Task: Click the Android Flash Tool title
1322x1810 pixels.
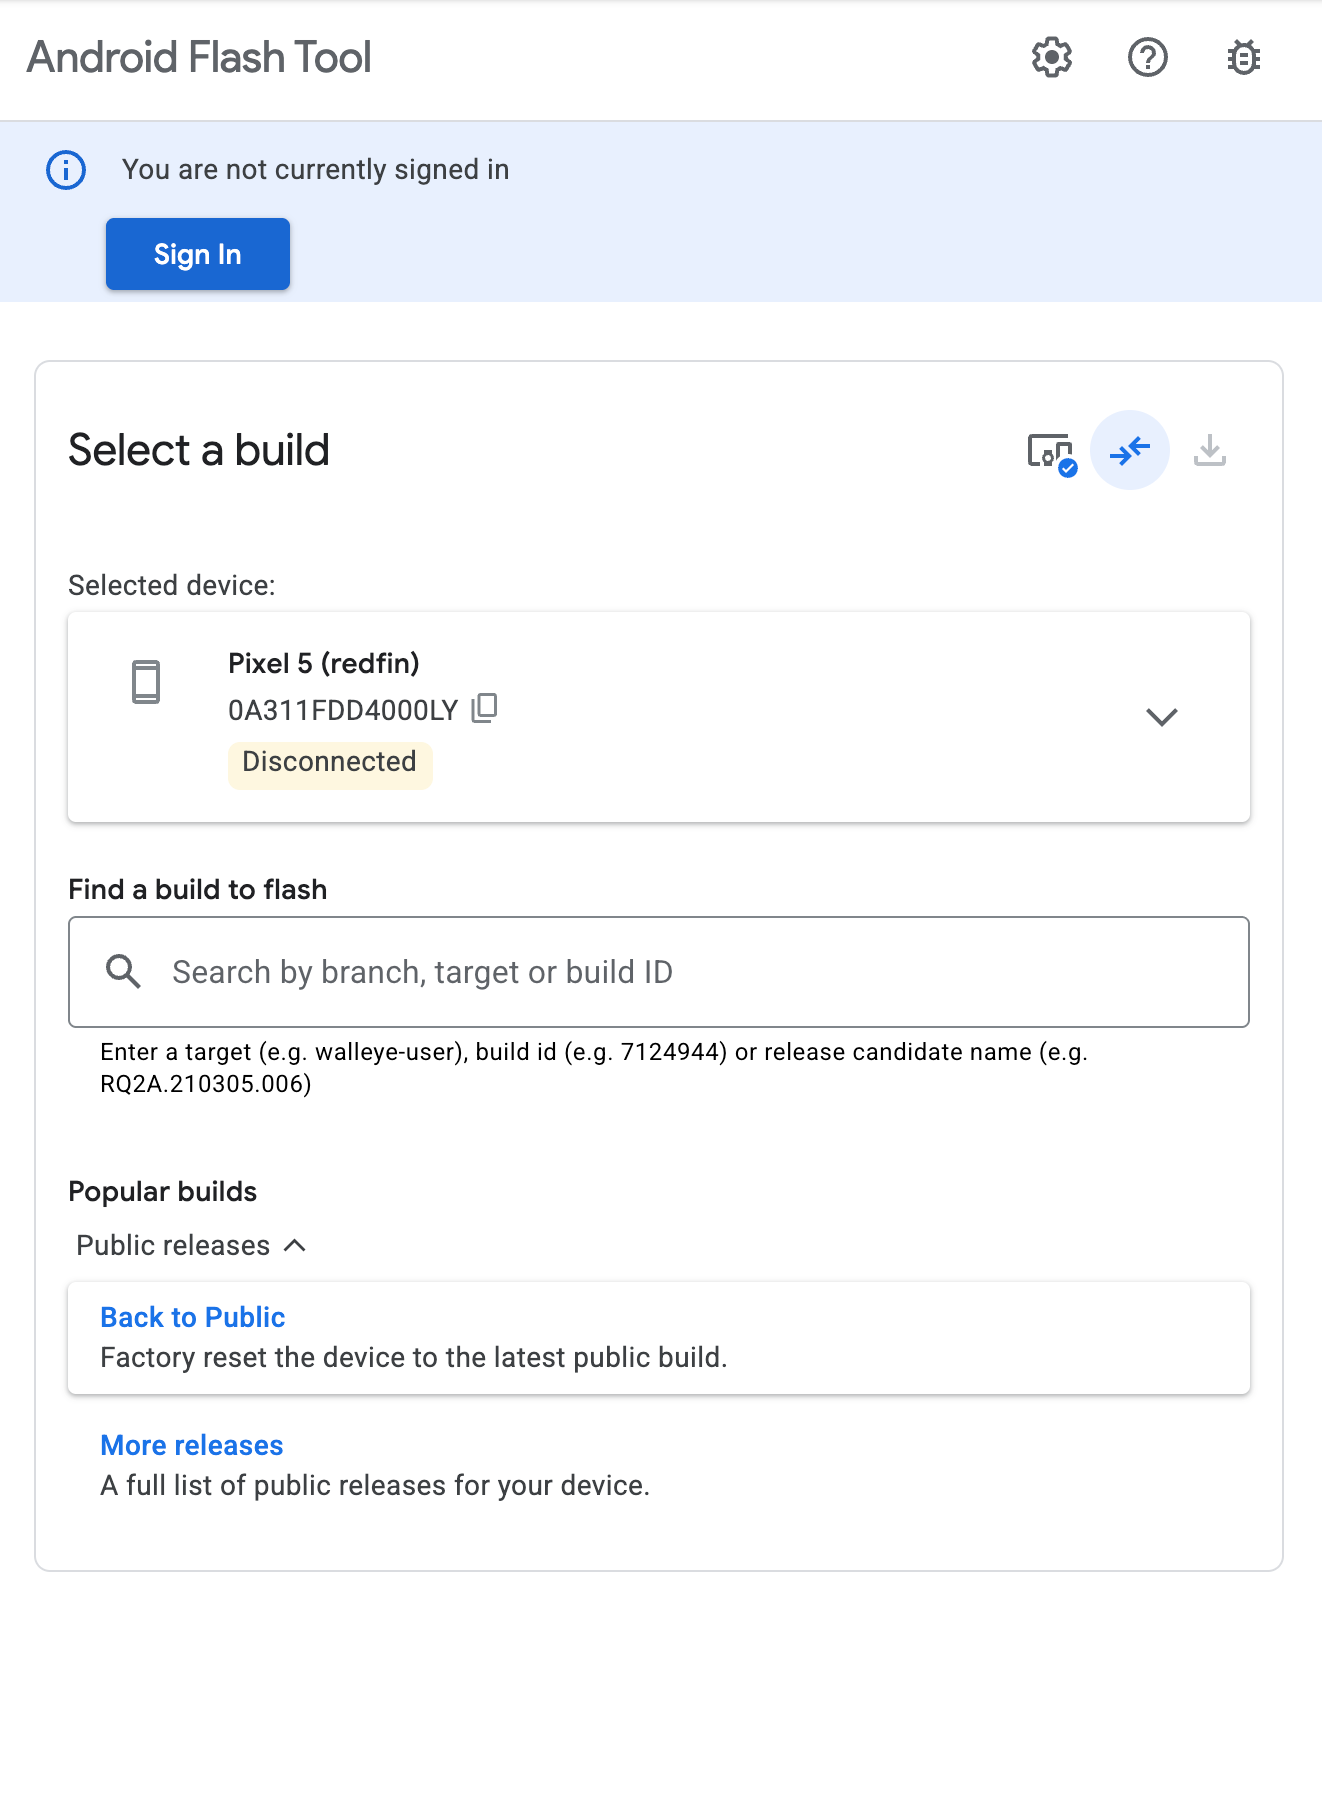Action: [x=199, y=58]
